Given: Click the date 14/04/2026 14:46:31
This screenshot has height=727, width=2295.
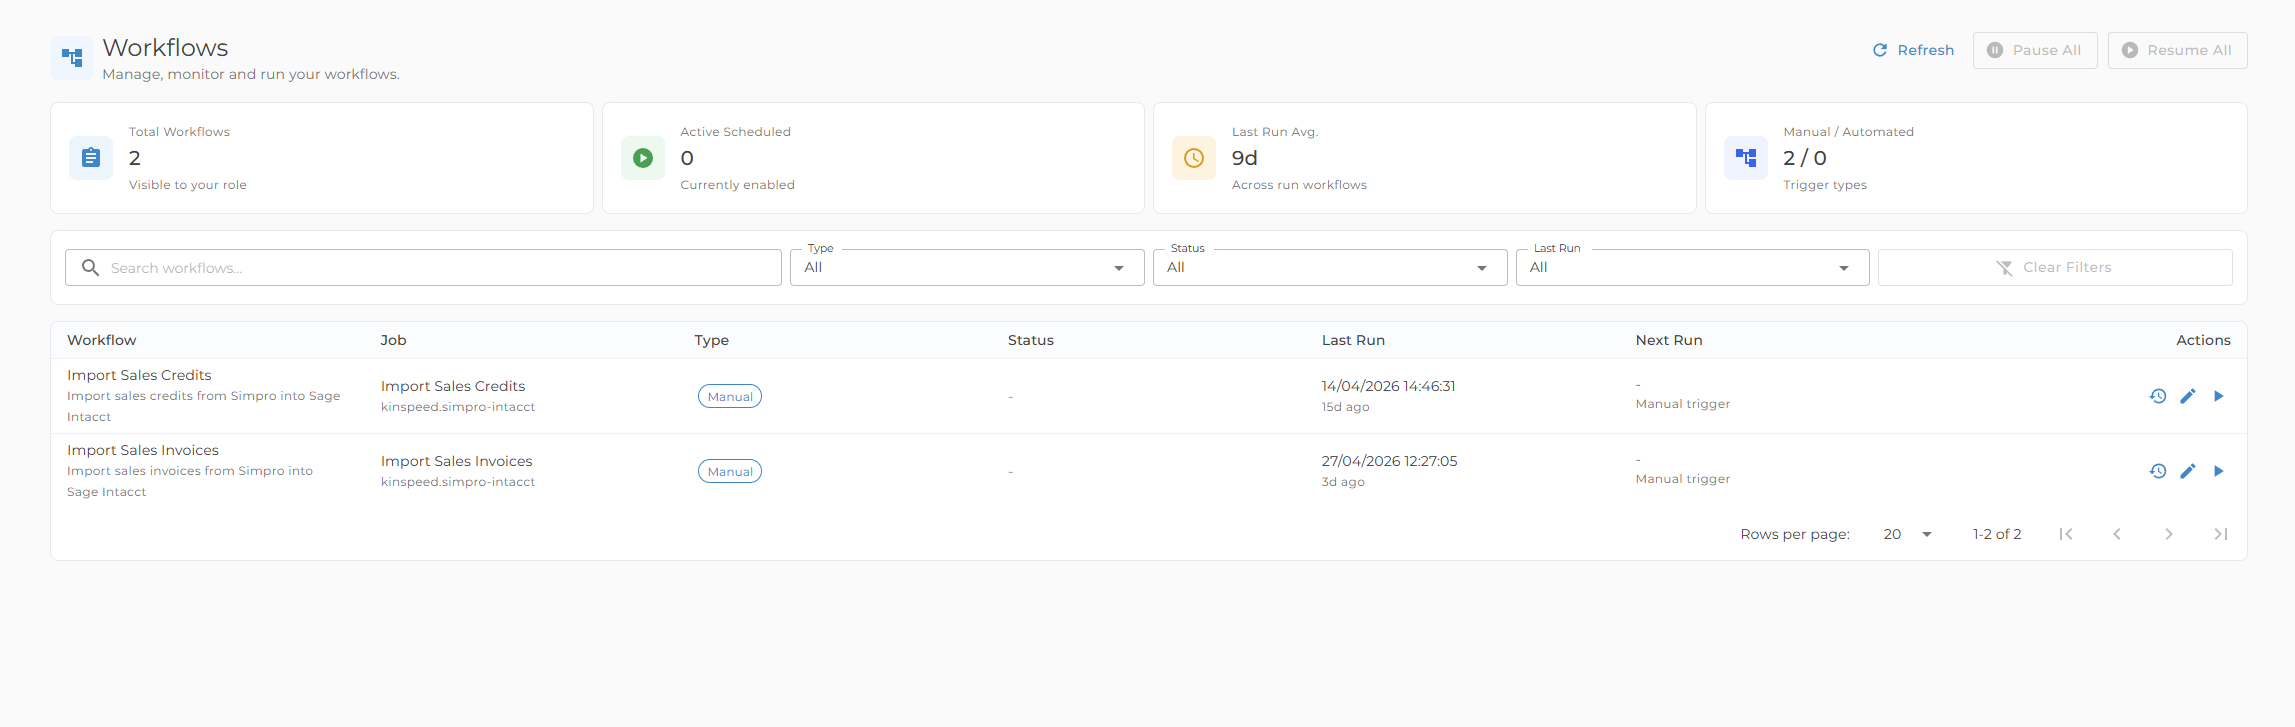Looking at the screenshot, I should pos(1388,386).
